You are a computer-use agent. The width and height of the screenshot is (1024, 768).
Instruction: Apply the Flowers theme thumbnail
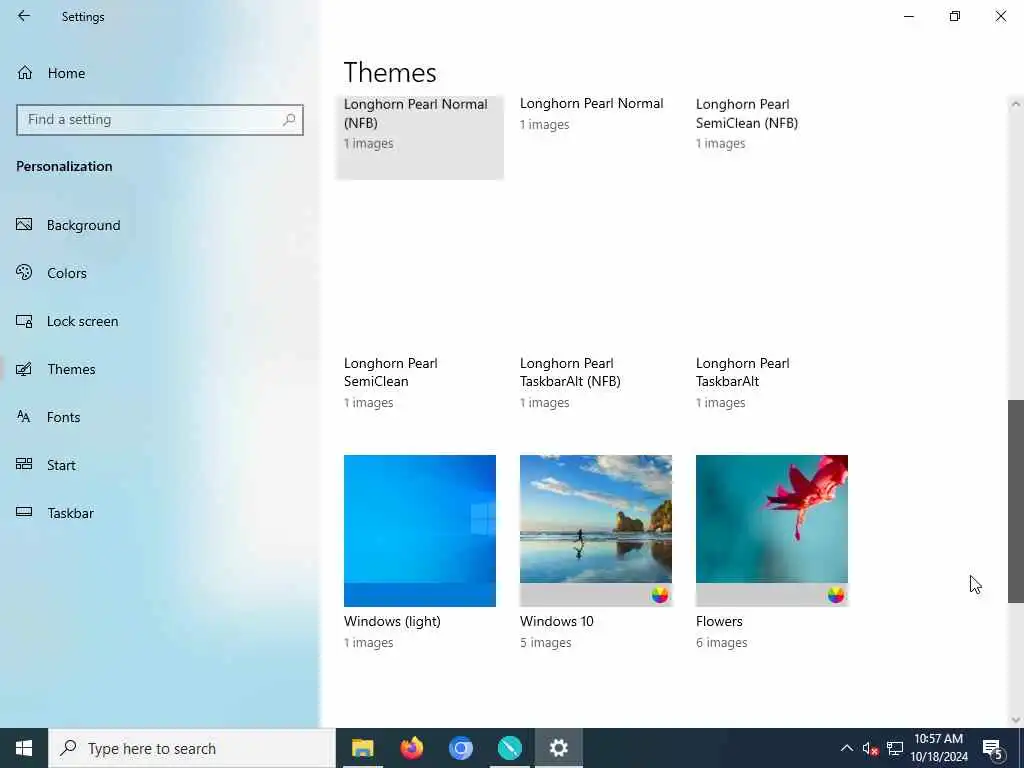pyautogui.click(x=772, y=530)
